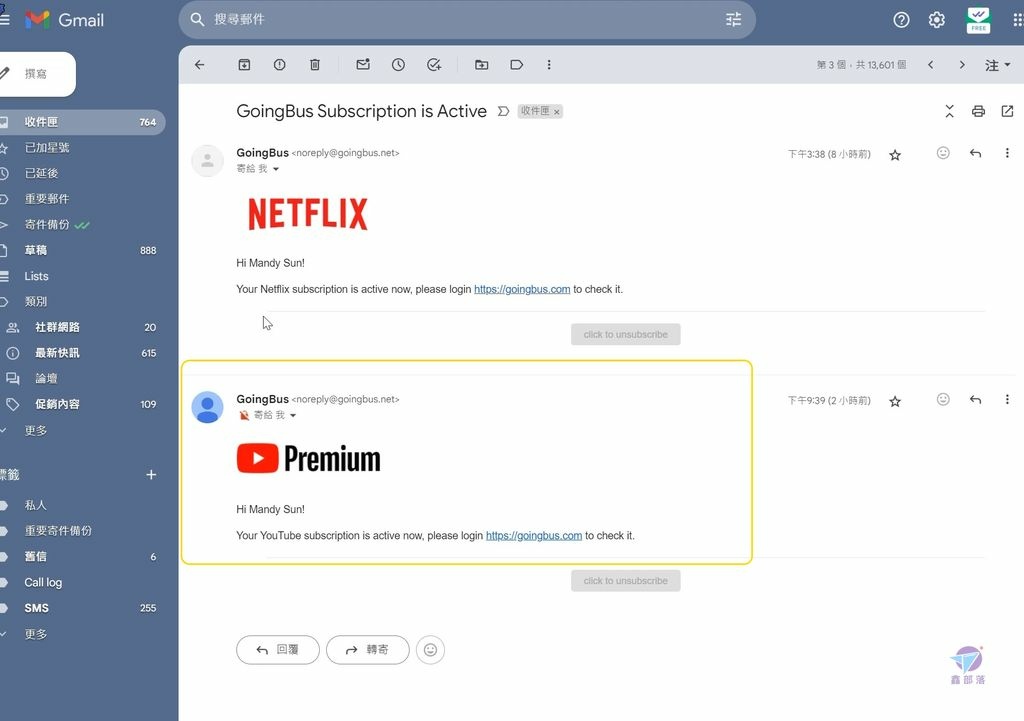Viewport: 1024px width, 721px height.
Task: Open more toolbar options (three dots)
Action: click(x=549, y=65)
